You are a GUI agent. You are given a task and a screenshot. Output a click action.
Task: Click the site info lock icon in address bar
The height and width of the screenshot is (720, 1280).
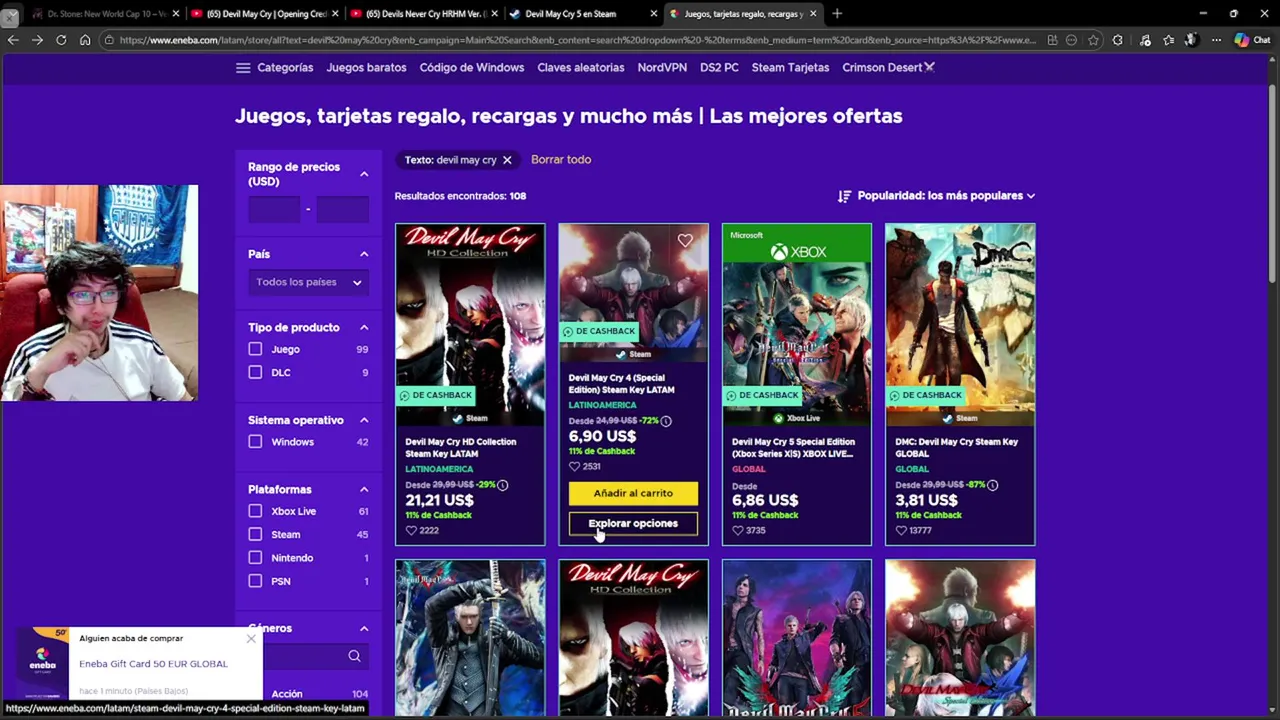[109, 40]
